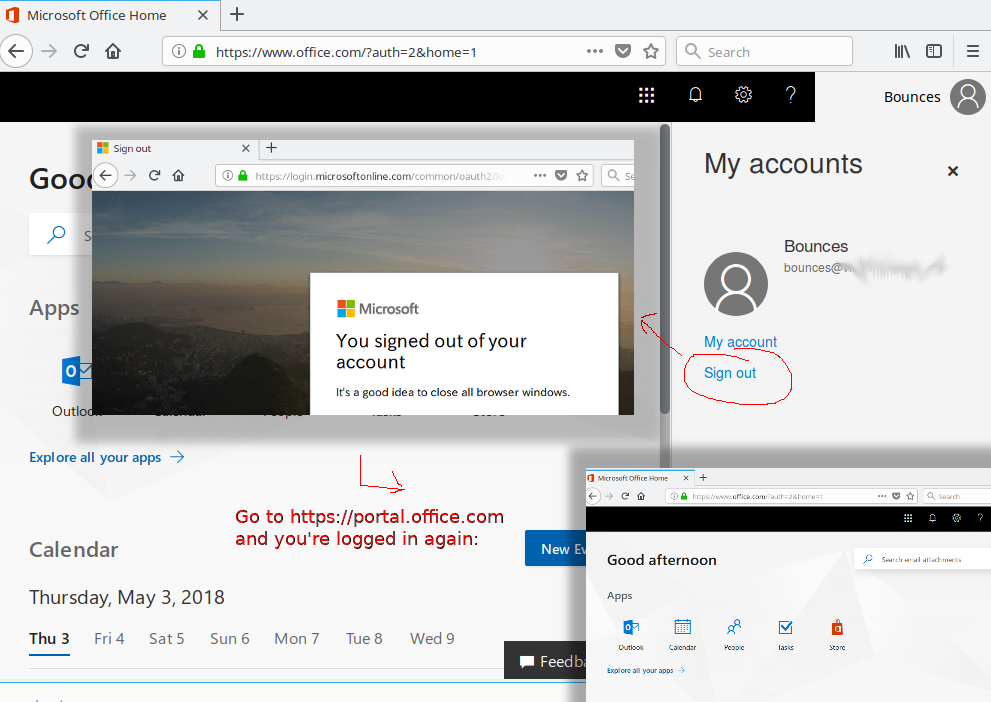Screen dimensions: 991x702
Task: Open the My account link
Action: coord(740,342)
